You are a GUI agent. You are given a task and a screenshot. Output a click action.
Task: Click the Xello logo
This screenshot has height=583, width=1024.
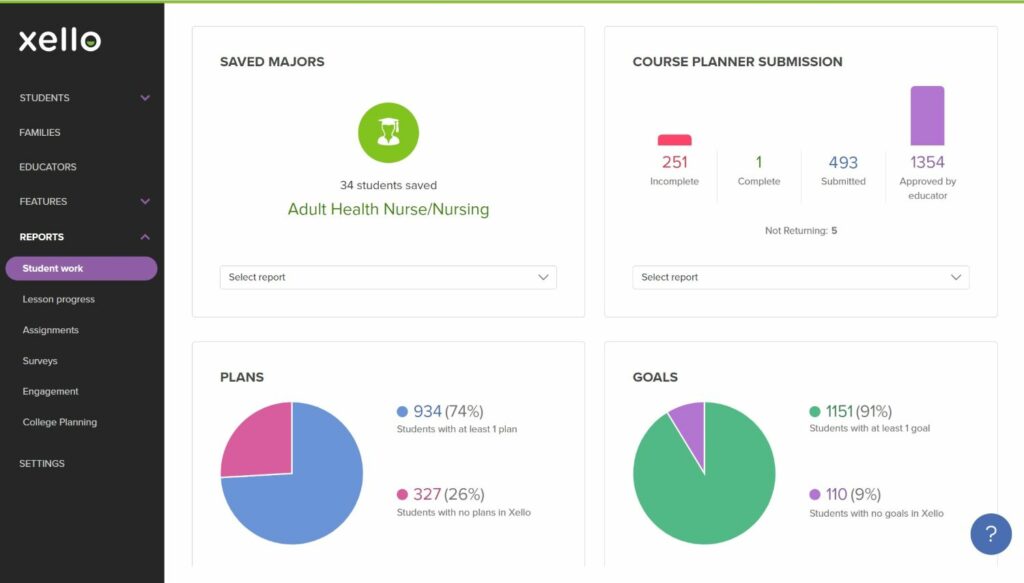coord(59,40)
